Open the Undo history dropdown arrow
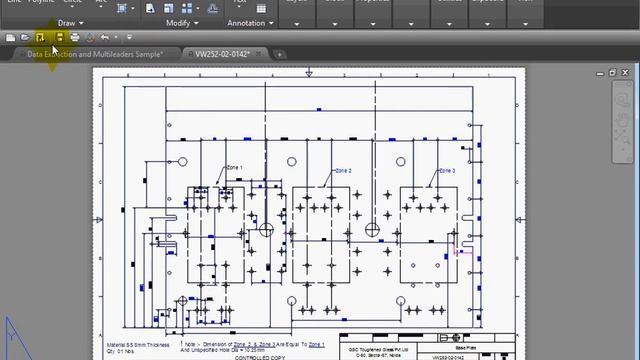Image resolution: width=640 pixels, height=360 pixels. [x=116, y=38]
